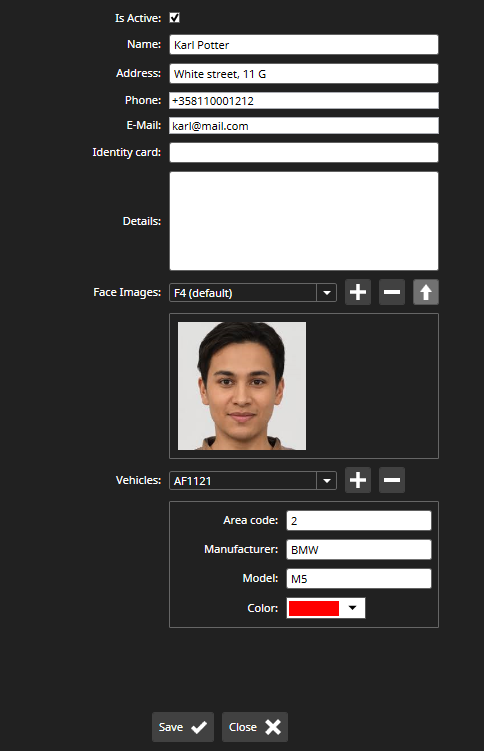
Task: Click the face photo thumbnail
Action: [x=242, y=386]
